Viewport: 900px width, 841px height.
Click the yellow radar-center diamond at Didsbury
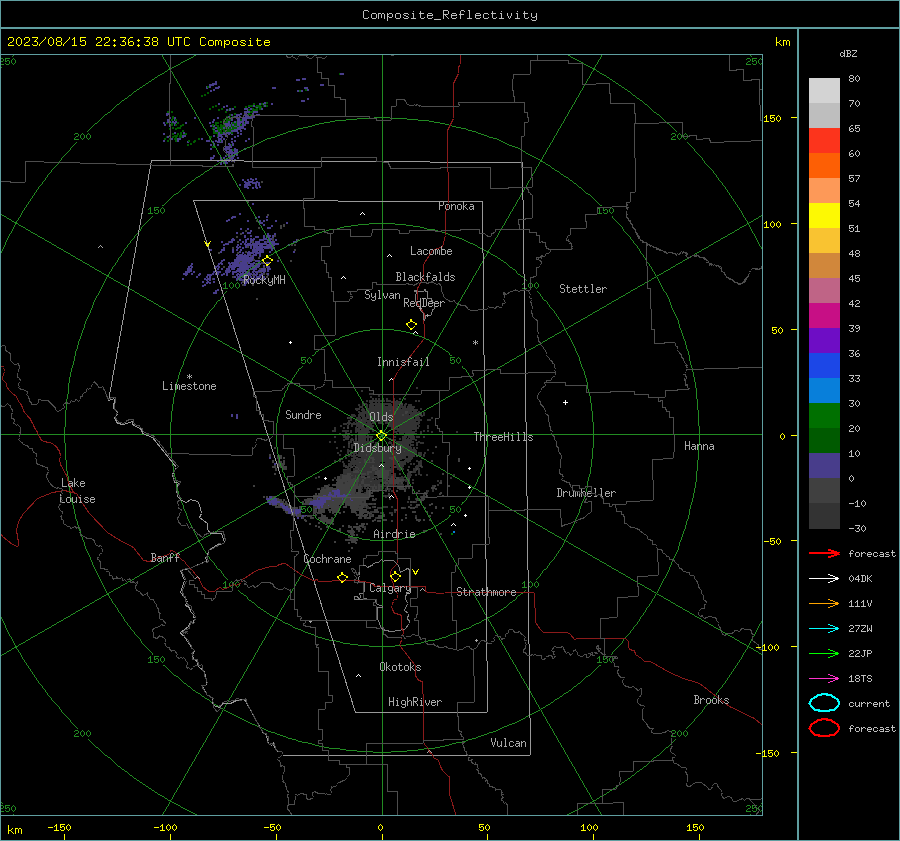382,436
